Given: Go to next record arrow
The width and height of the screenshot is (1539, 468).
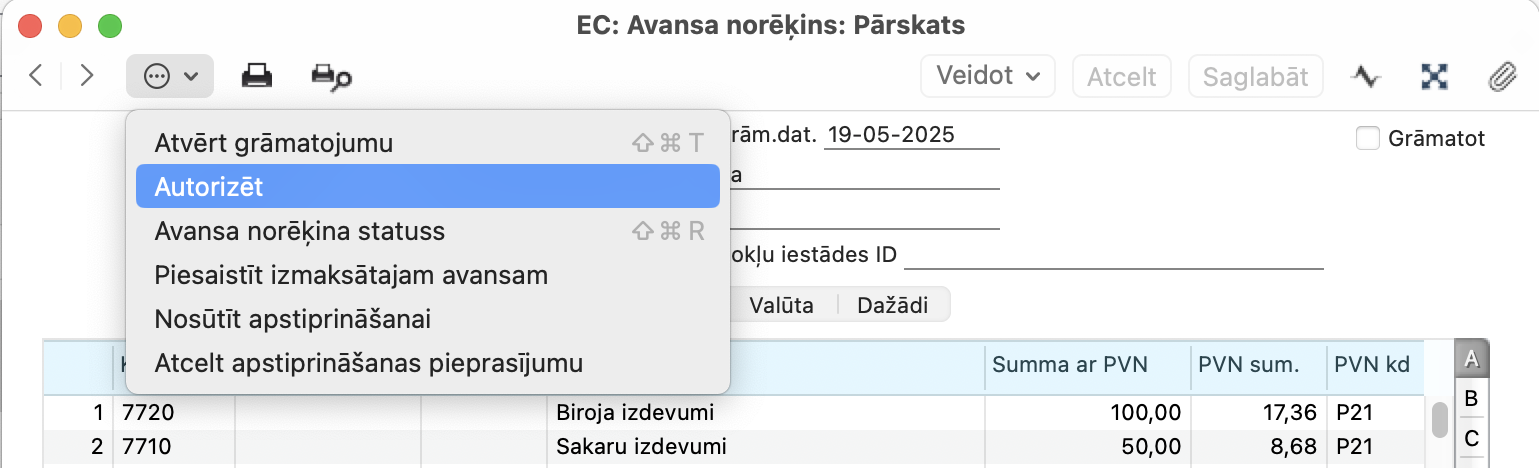Looking at the screenshot, I should pos(86,76).
